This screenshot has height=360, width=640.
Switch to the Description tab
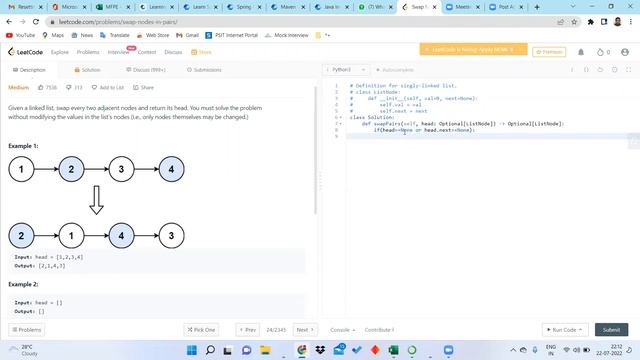(29, 70)
